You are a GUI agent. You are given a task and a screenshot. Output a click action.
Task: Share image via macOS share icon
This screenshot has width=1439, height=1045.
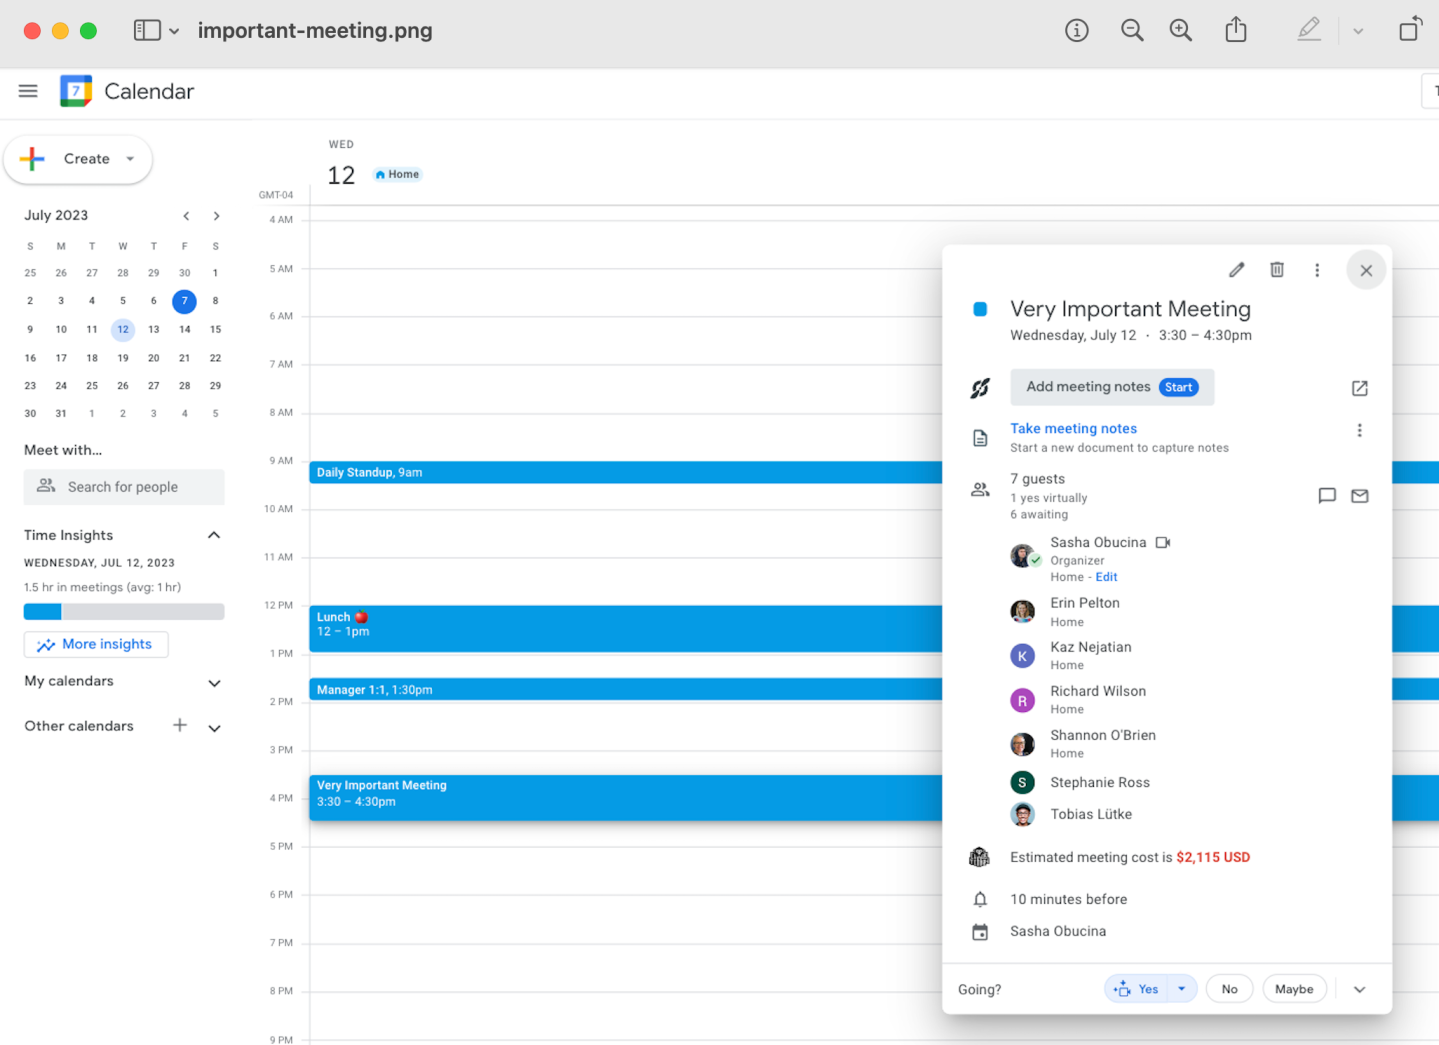point(1236,30)
